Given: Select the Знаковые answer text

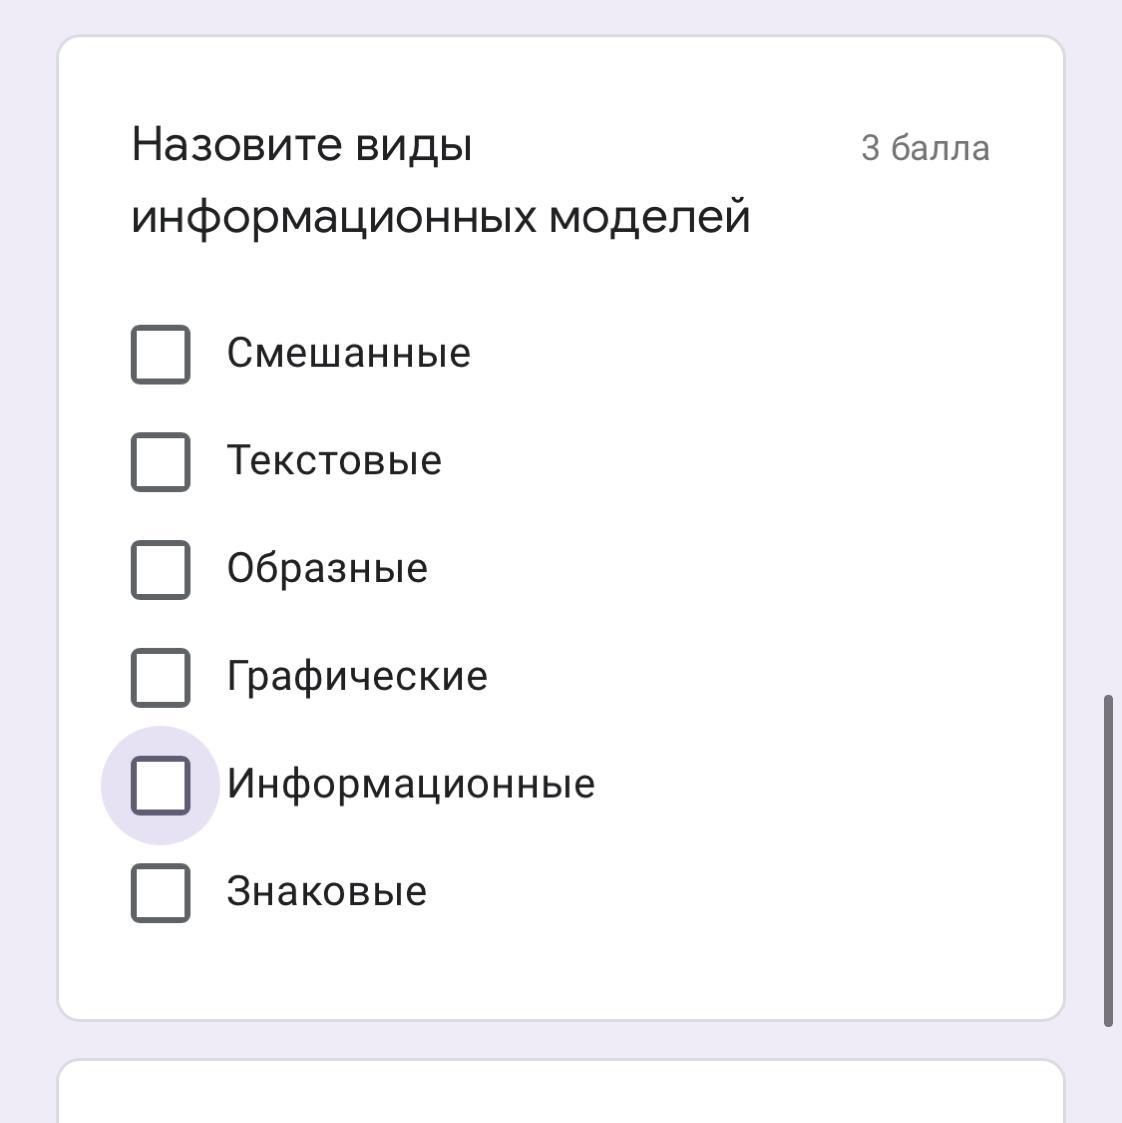Looking at the screenshot, I should pyautogui.click(x=326, y=893).
